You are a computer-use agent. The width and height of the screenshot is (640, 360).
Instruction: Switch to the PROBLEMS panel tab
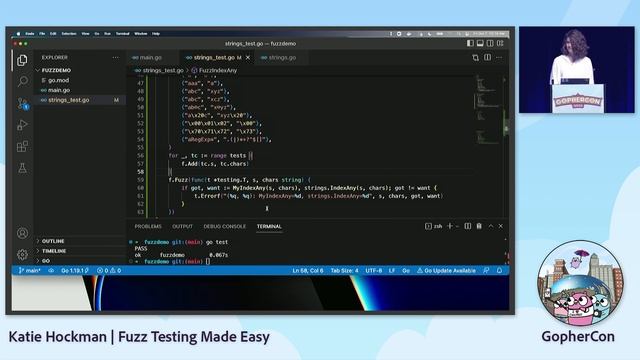(x=148, y=227)
